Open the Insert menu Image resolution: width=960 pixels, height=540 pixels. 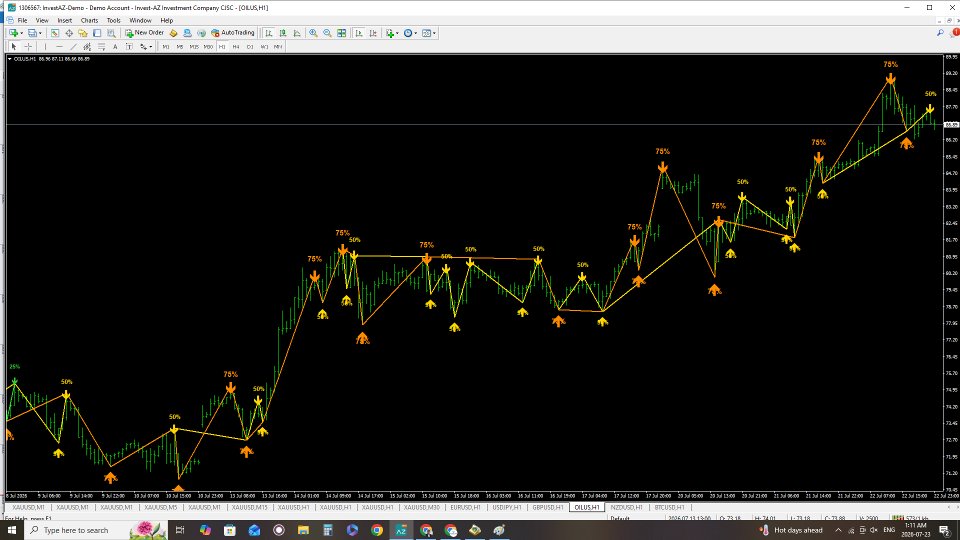(64, 20)
